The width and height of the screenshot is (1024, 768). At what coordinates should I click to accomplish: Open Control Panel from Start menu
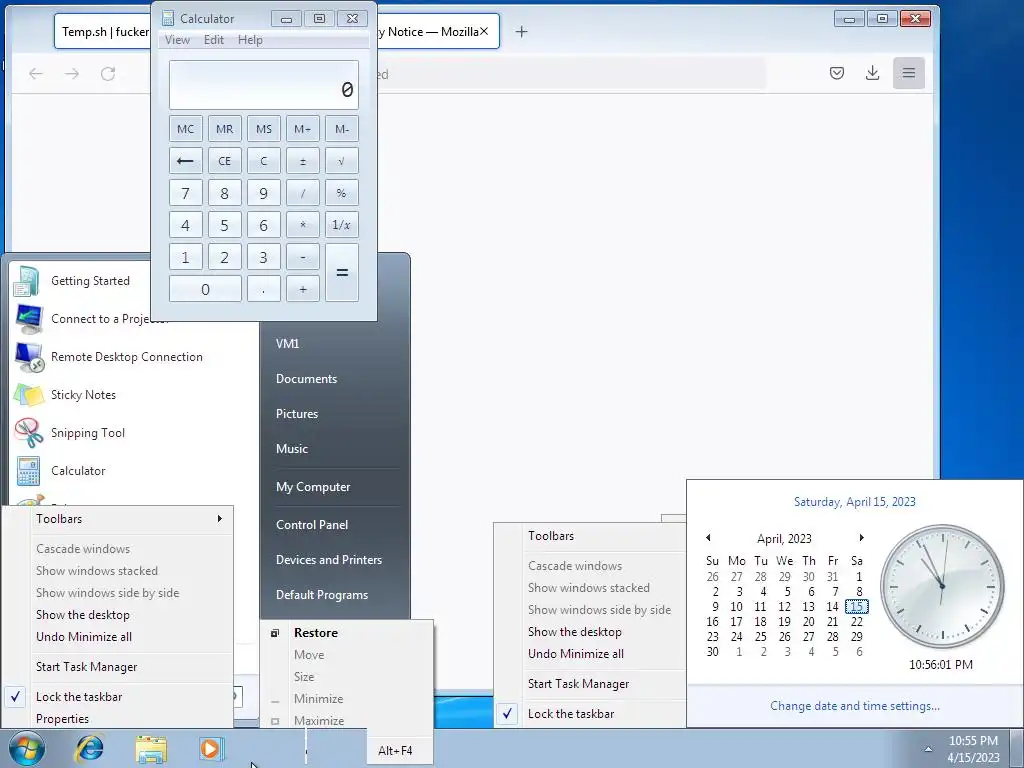(x=312, y=524)
